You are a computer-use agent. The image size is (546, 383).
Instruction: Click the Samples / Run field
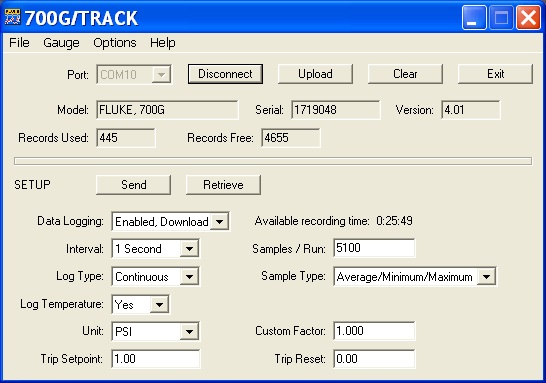click(374, 248)
